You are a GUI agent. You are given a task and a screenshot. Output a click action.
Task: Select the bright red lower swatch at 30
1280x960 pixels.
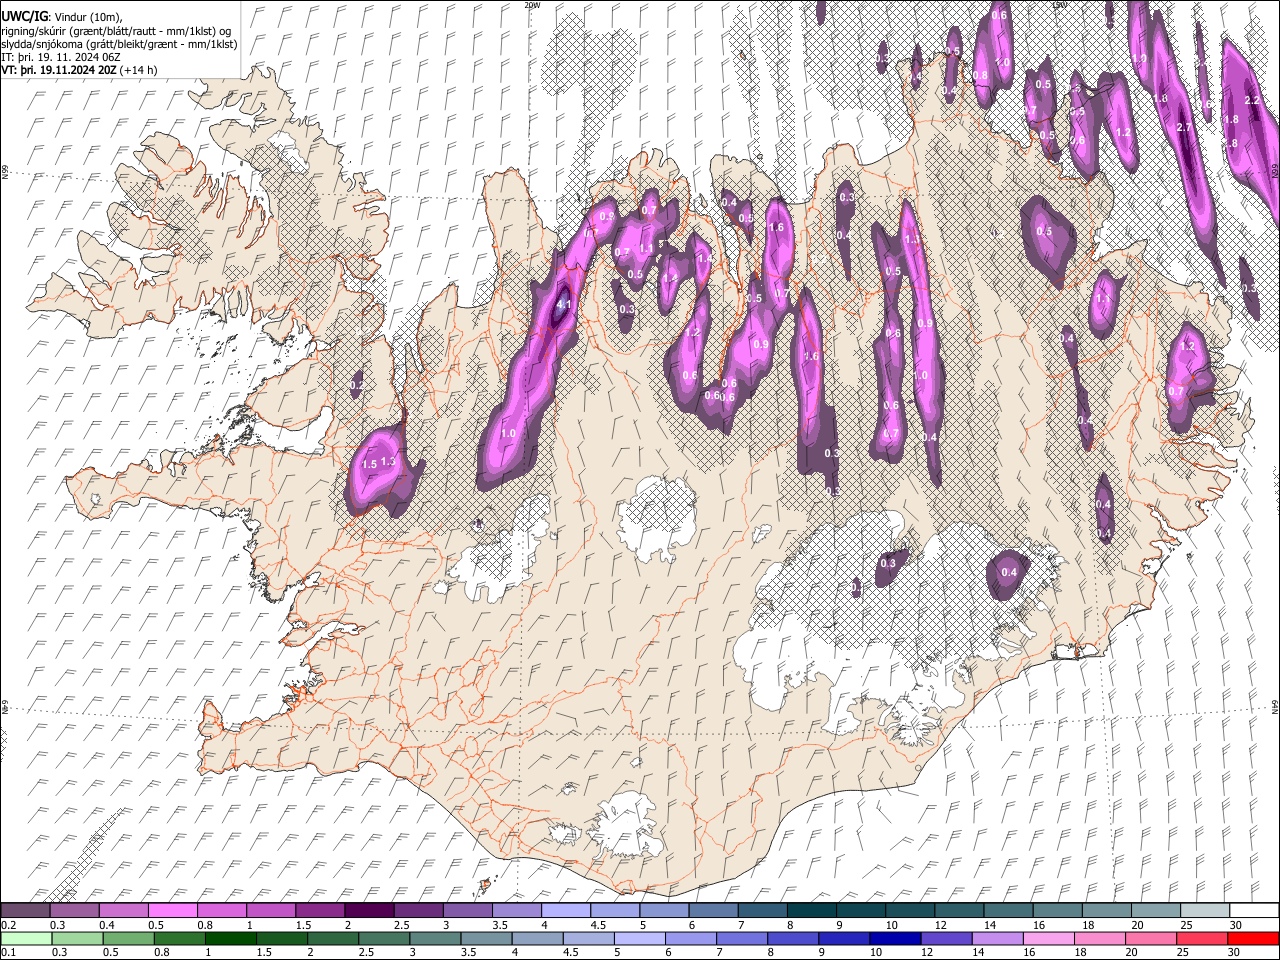click(x=1251, y=938)
